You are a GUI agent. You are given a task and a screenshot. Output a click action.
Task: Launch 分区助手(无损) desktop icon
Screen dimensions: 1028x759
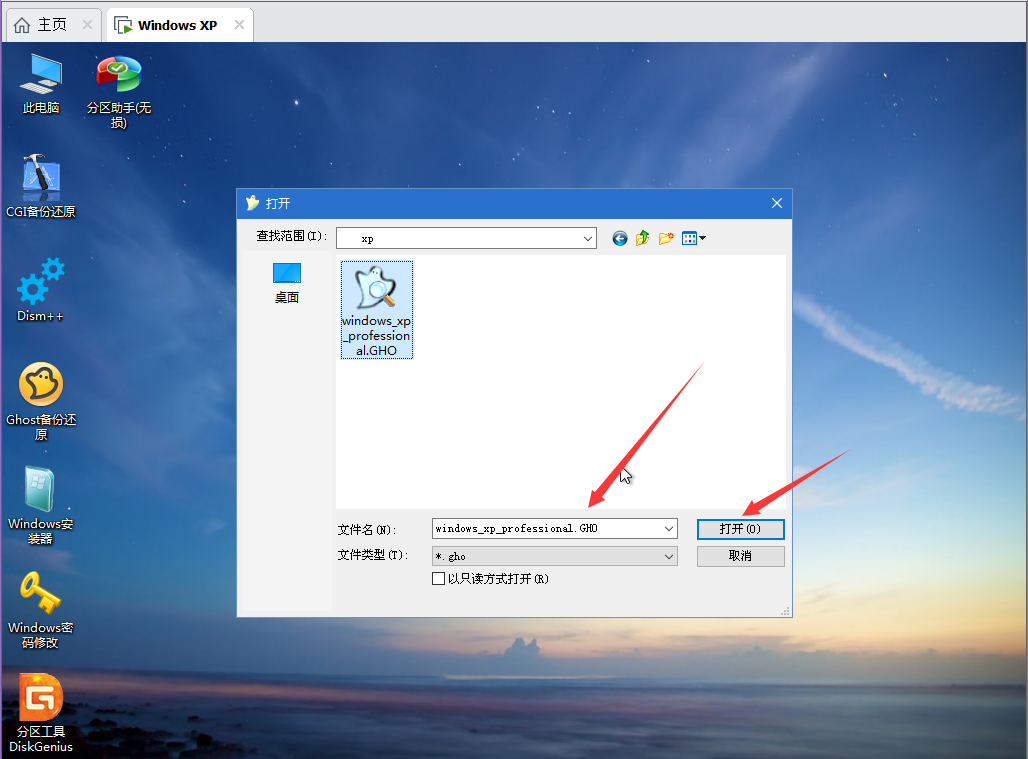point(119,92)
